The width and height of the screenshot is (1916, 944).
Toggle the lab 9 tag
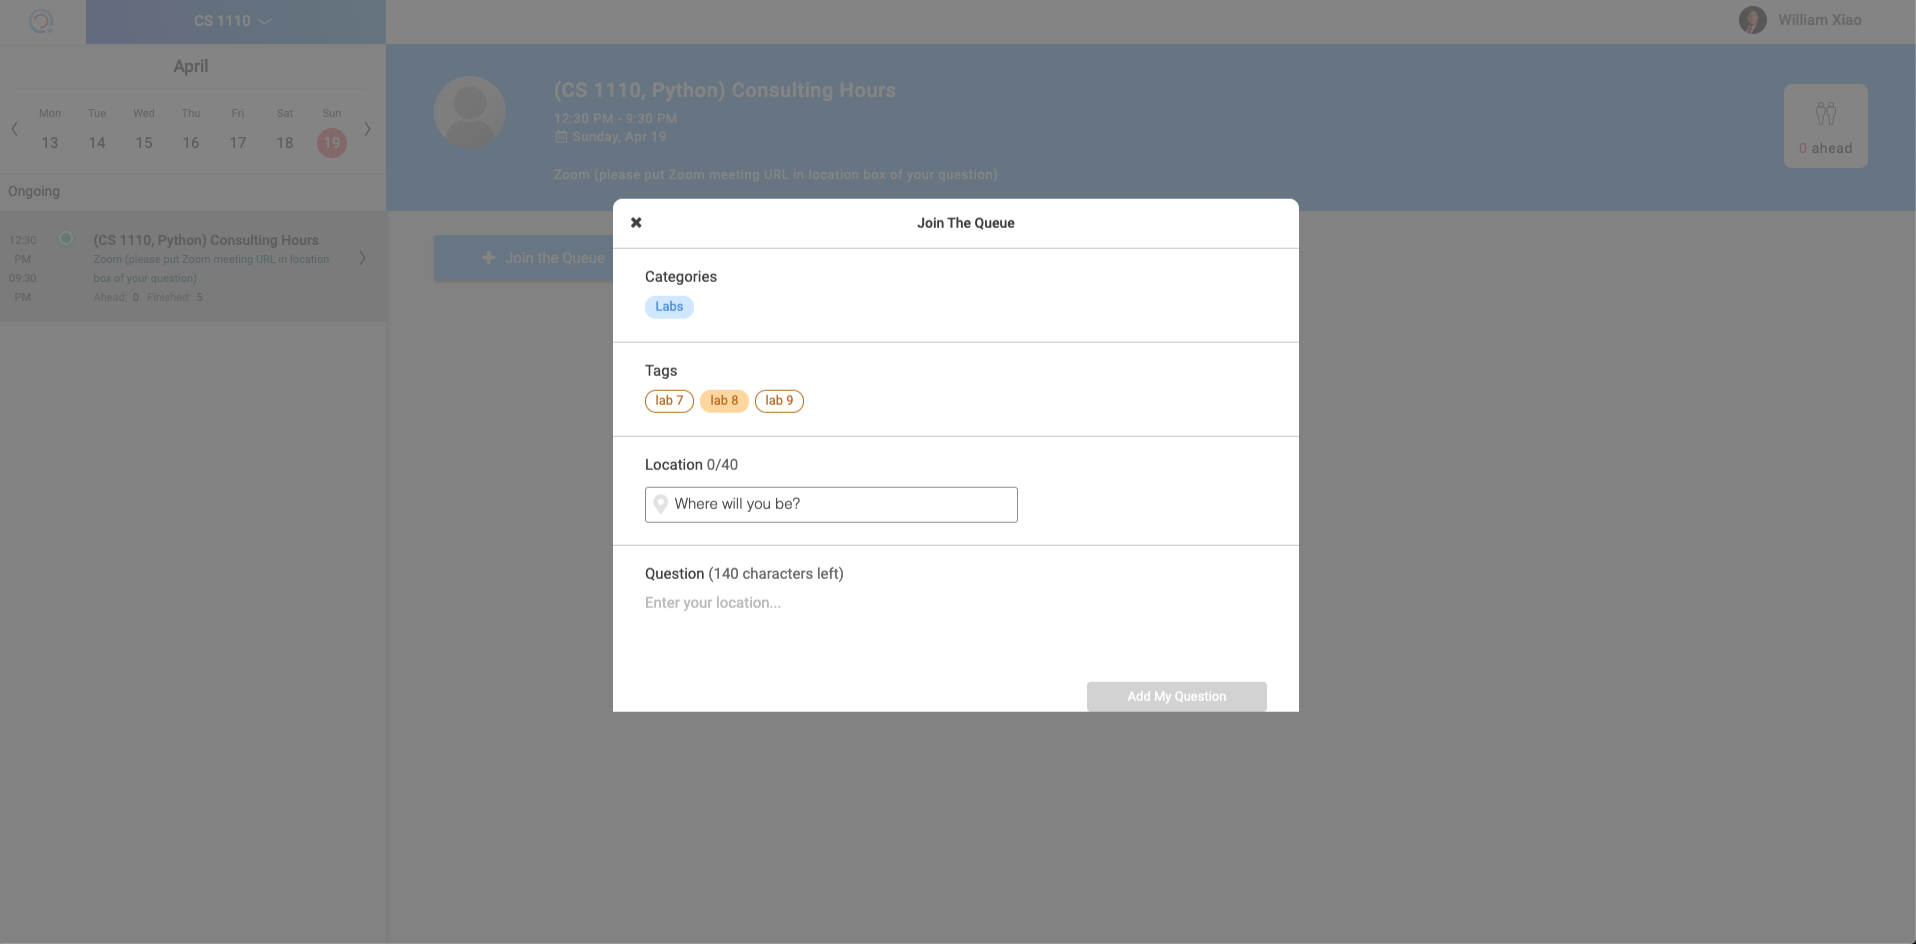[779, 401]
